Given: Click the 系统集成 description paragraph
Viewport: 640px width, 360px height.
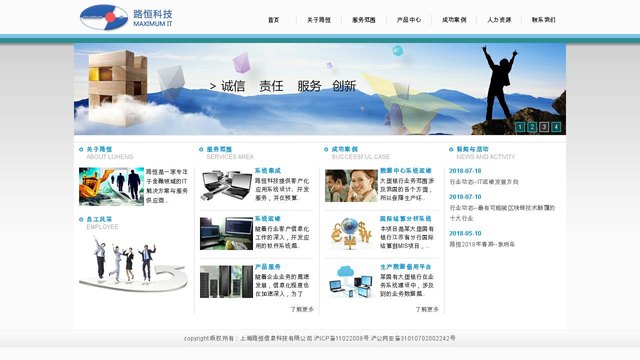Looking at the screenshot, I should 282,189.
